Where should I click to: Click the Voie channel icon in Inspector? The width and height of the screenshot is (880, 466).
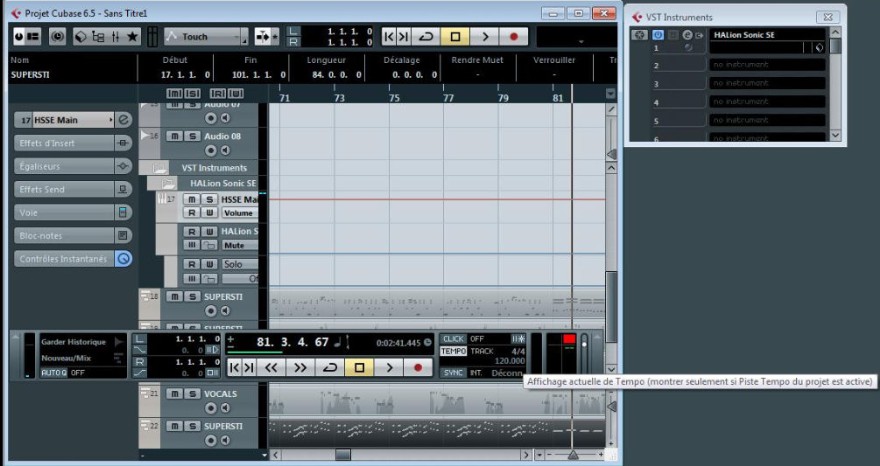[123, 212]
